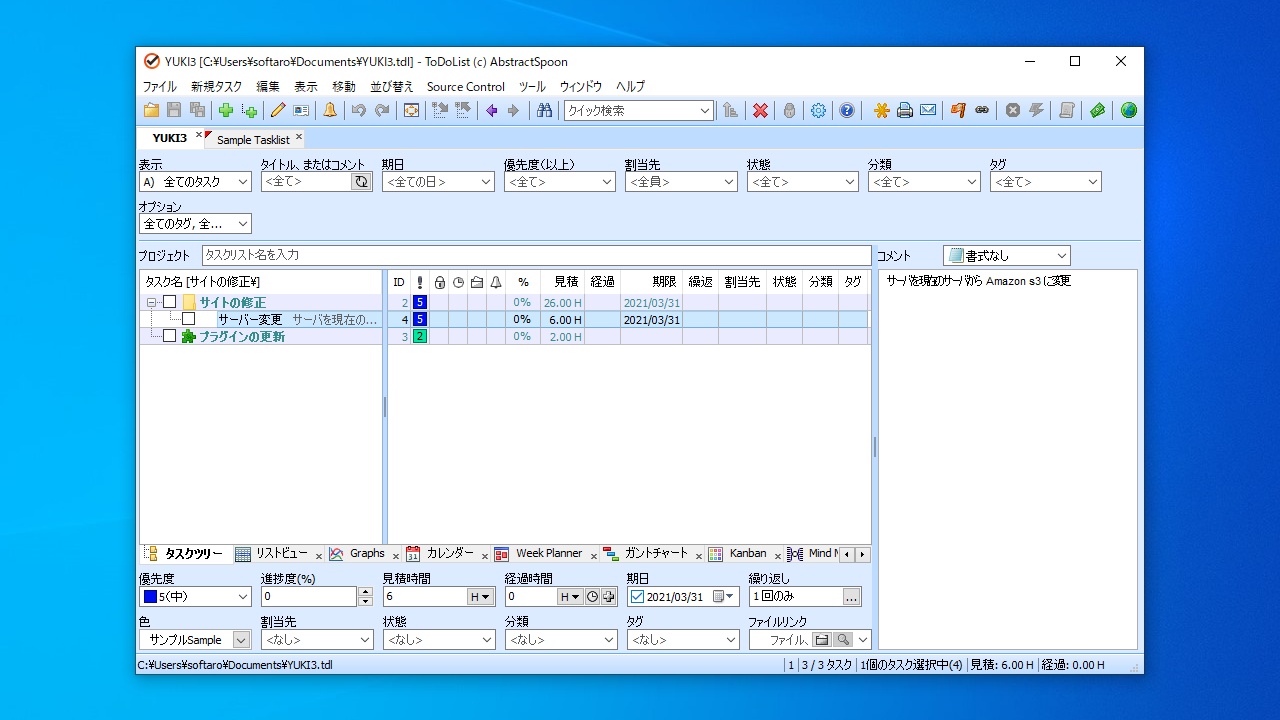Switch to the Sample Tasklist tab
The width and height of the screenshot is (1280, 720).
253,140
